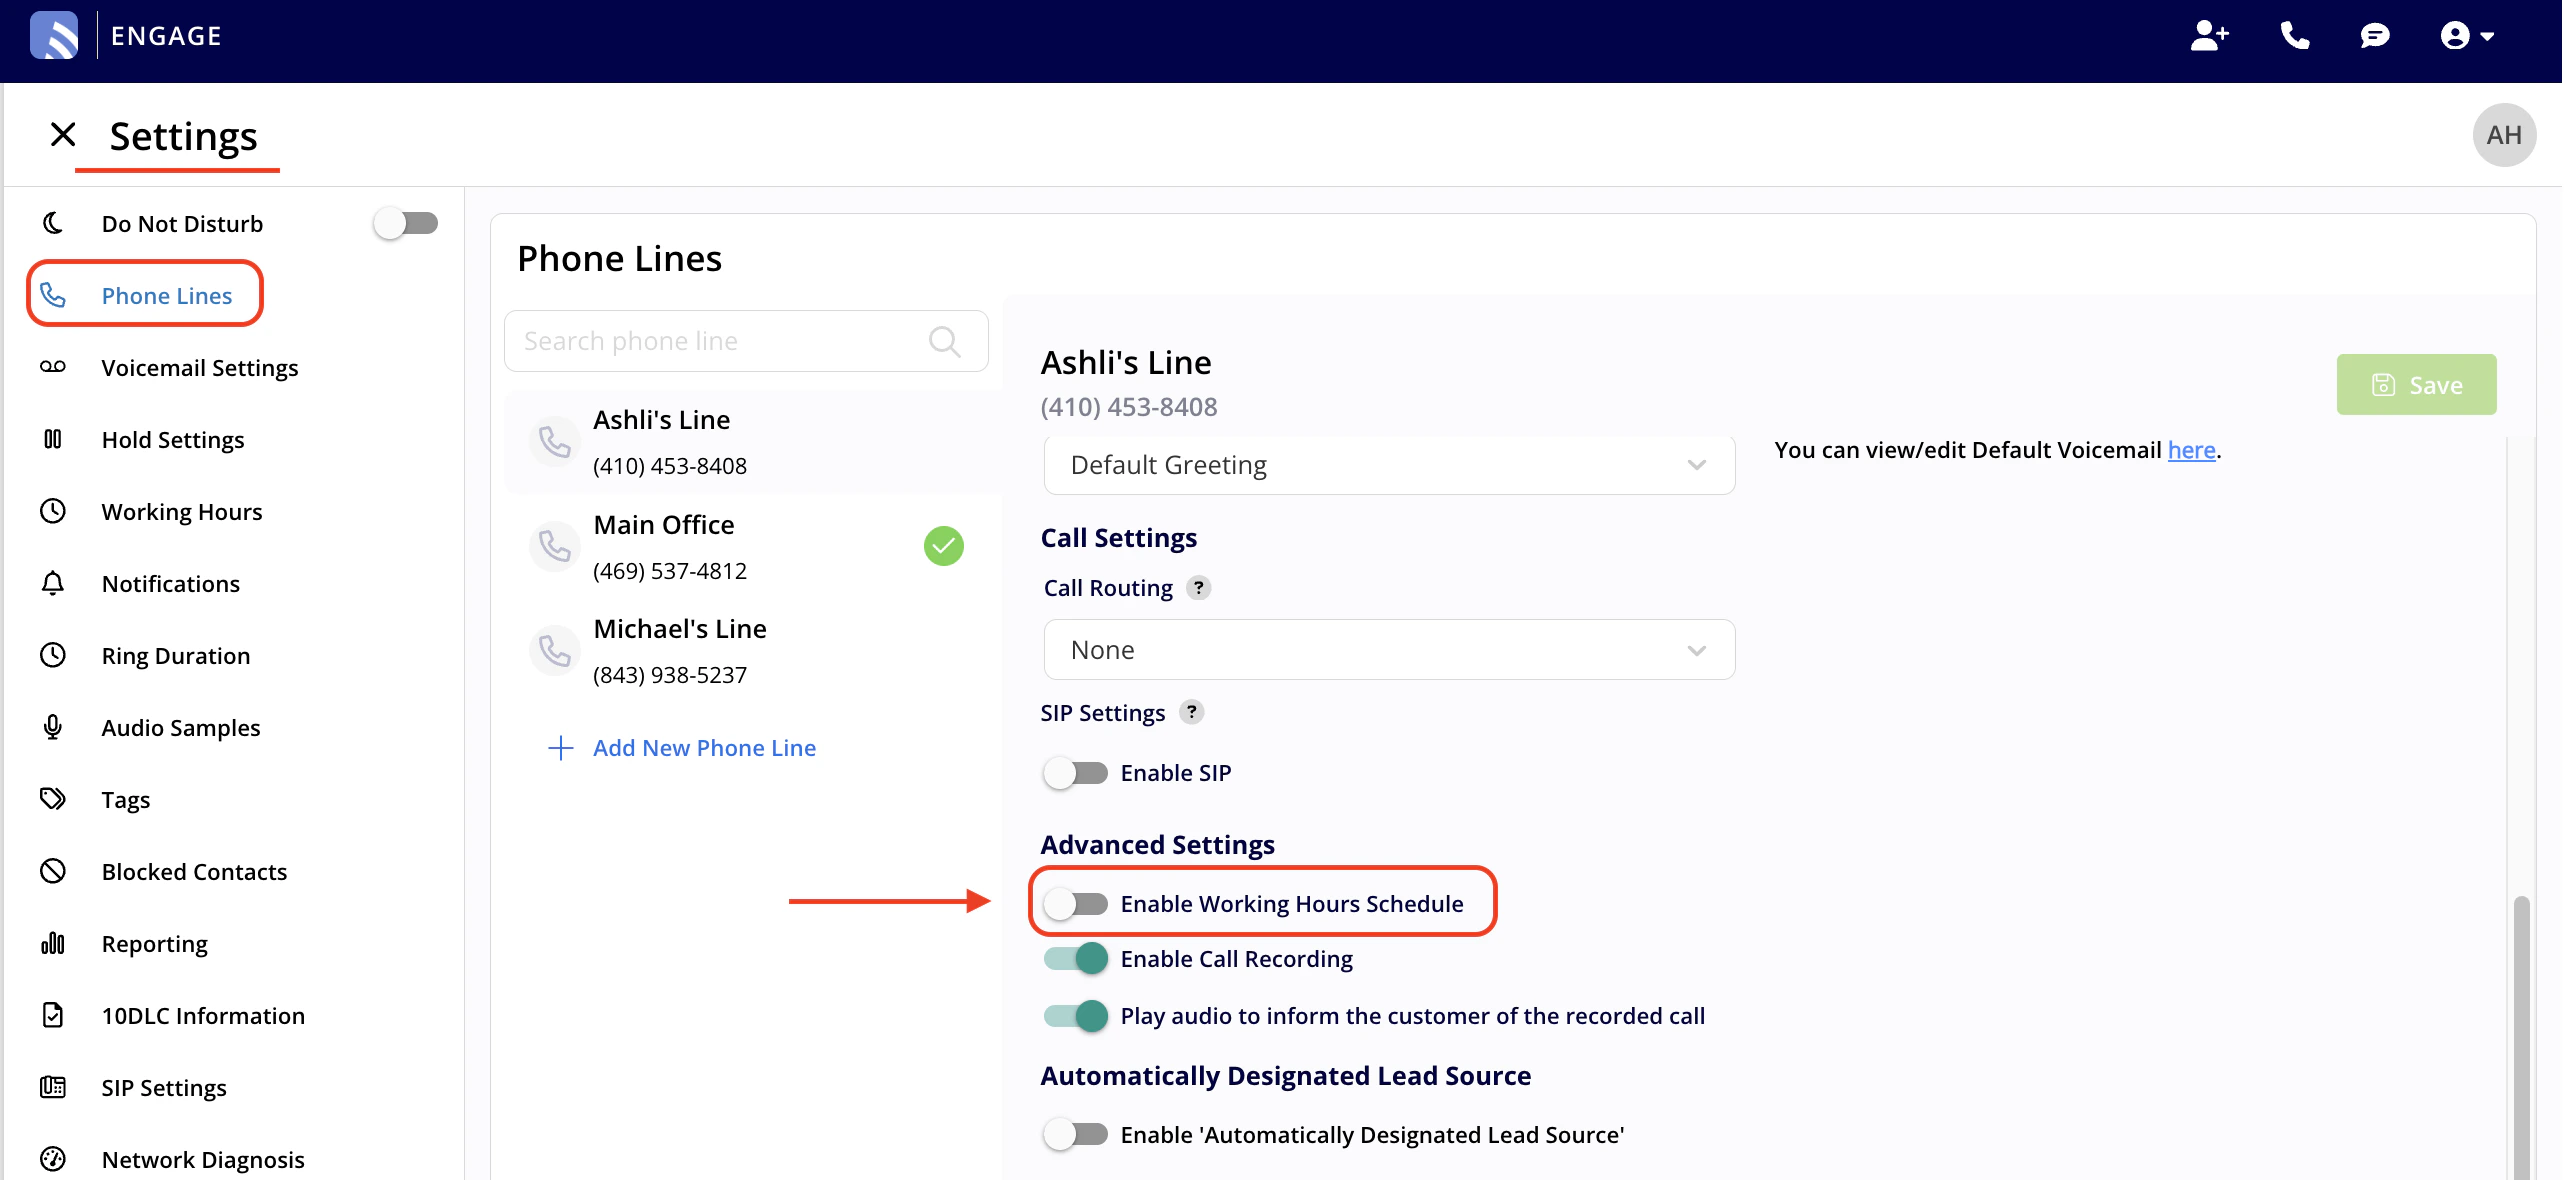Toggle Enable Working Hours Schedule switch
Screen dimensions: 2566x1180
[x=1075, y=904]
